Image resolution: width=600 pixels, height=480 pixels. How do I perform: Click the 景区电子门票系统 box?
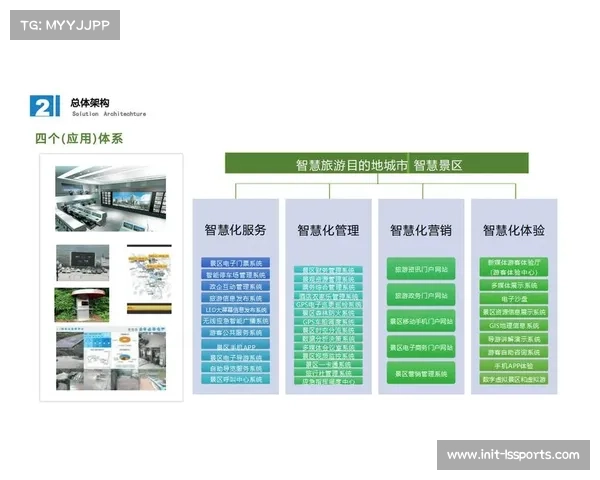point(236,263)
